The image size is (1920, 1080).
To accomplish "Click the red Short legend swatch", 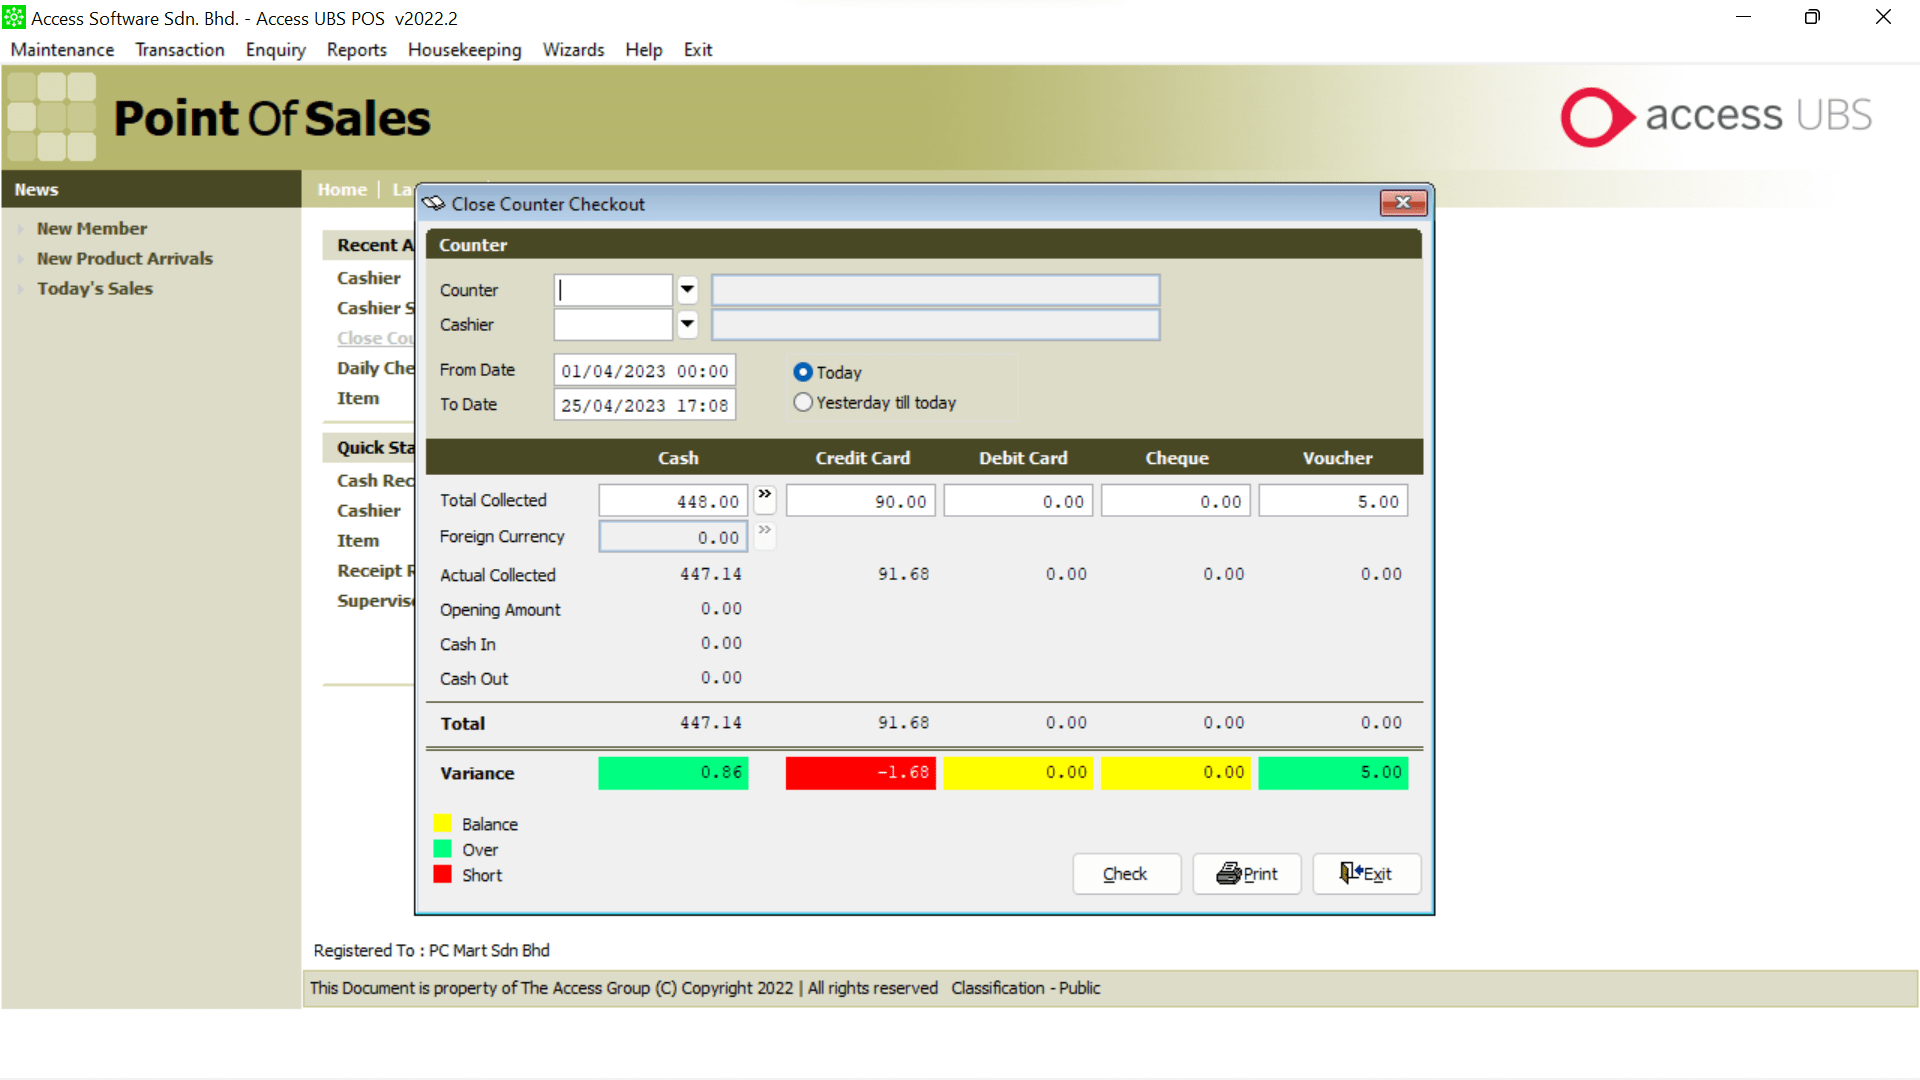I will point(443,875).
